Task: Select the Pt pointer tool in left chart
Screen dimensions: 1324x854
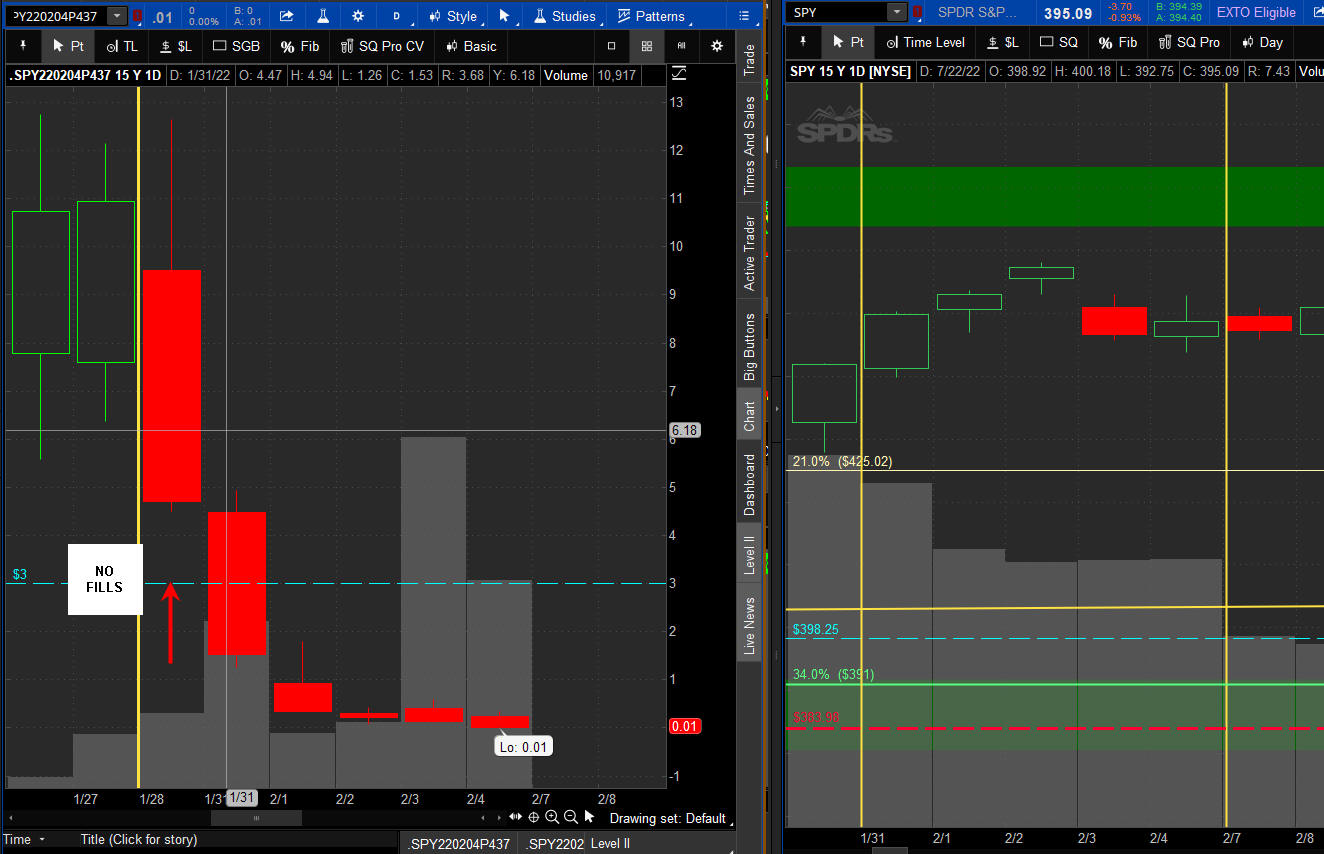Action: (68, 46)
